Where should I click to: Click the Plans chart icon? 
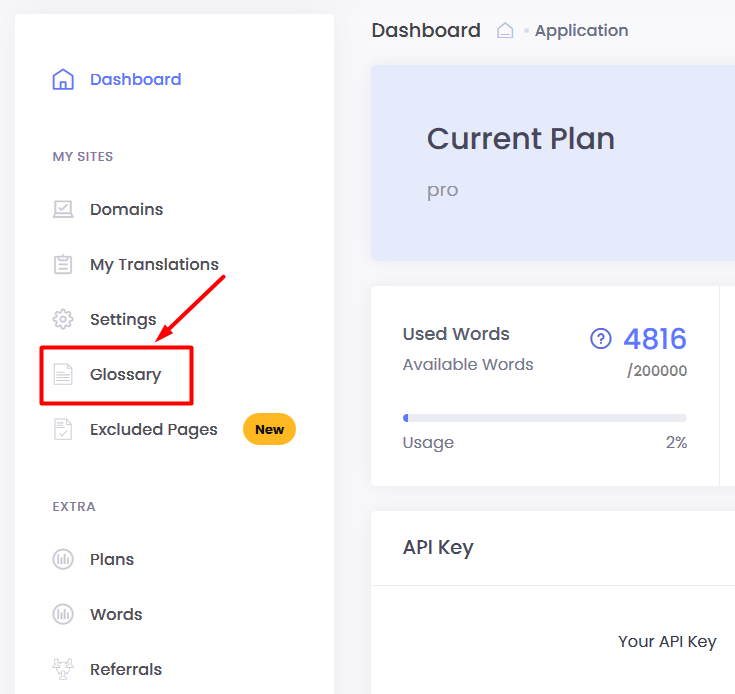(63, 559)
